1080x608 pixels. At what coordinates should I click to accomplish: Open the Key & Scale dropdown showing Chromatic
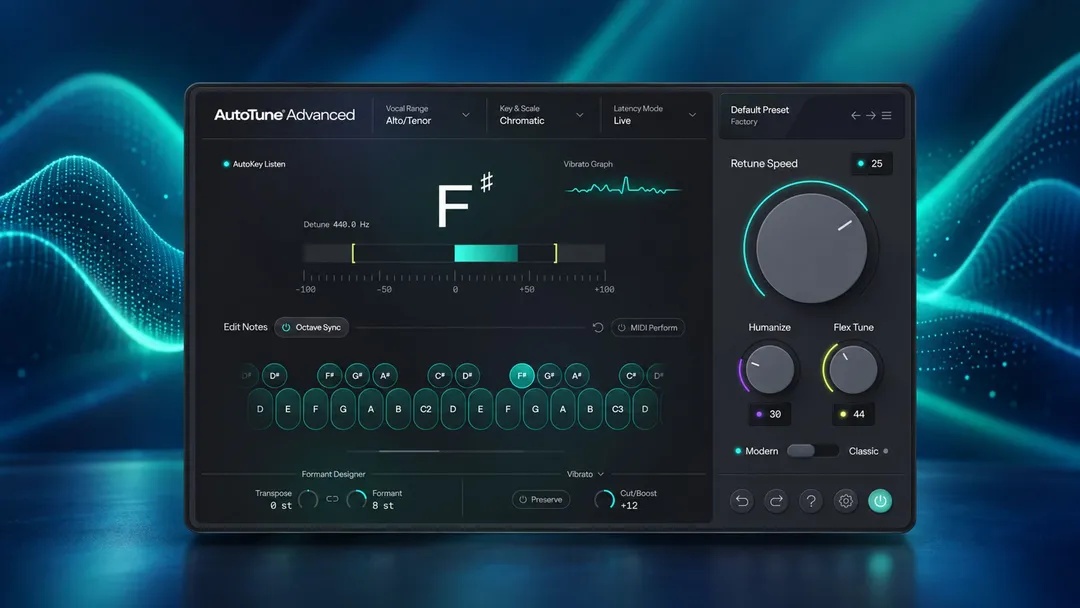(541, 115)
